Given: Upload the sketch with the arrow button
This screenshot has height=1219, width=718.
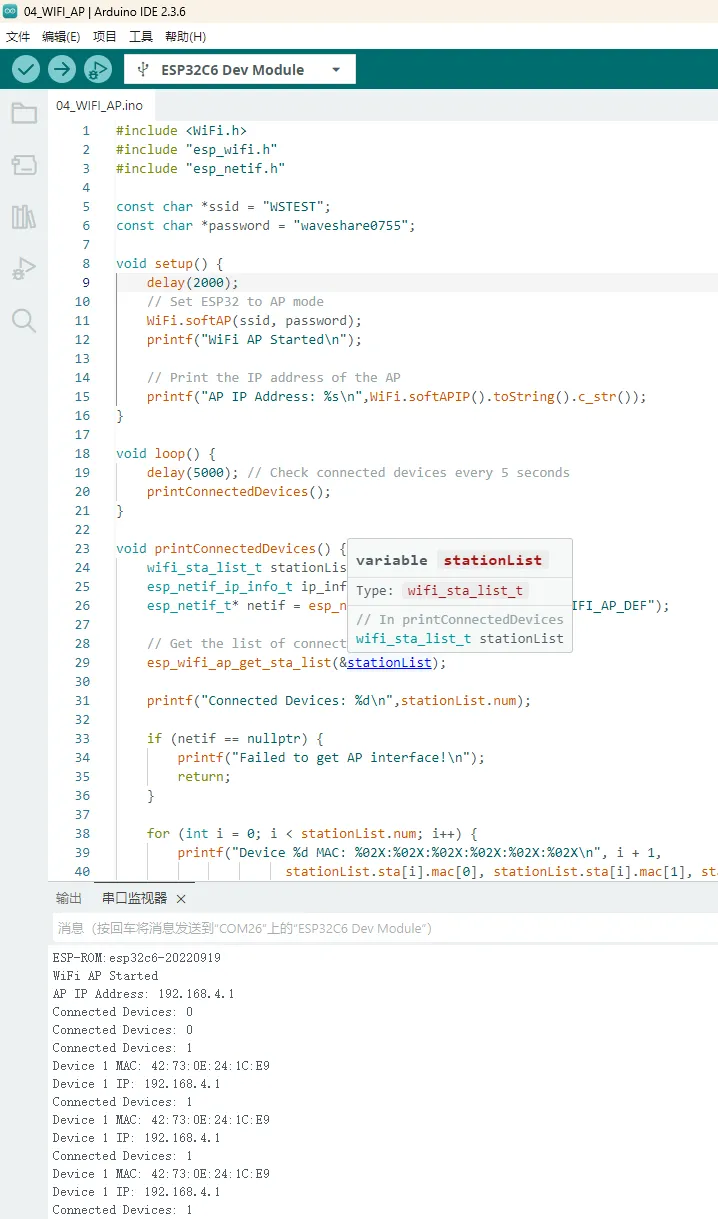Looking at the screenshot, I should tap(62, 69).
